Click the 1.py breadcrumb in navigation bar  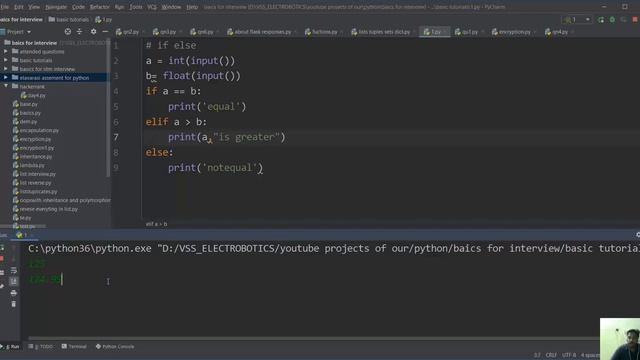[x=104, y=20]
